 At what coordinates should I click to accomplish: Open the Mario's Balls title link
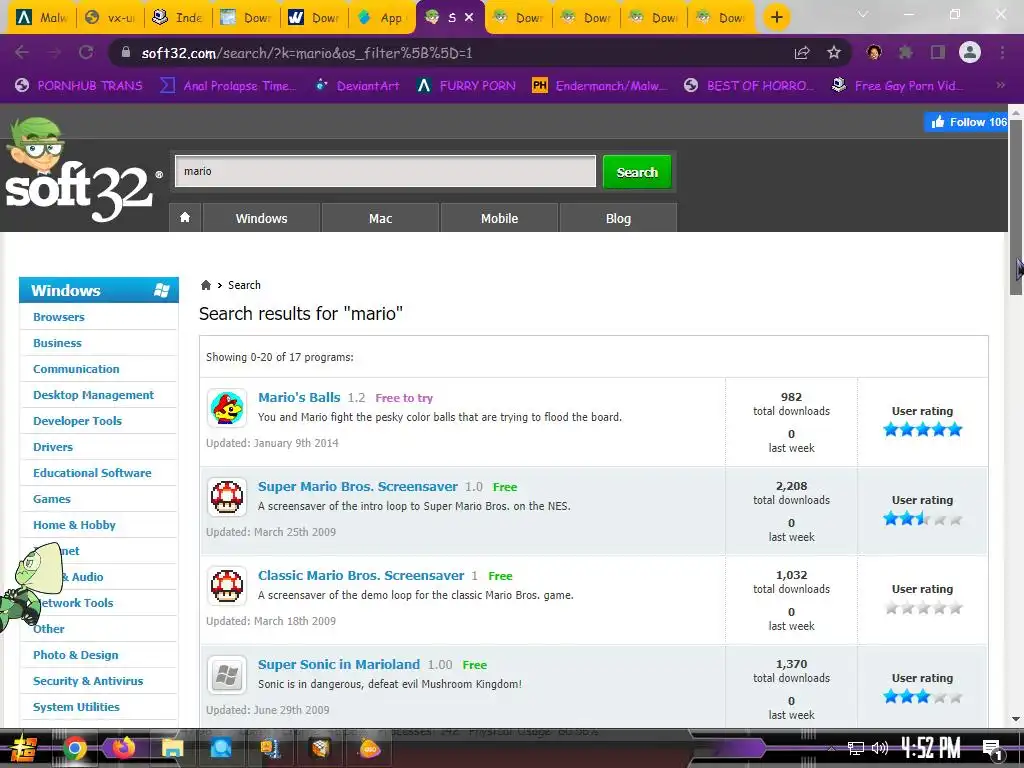click(299, 397)
